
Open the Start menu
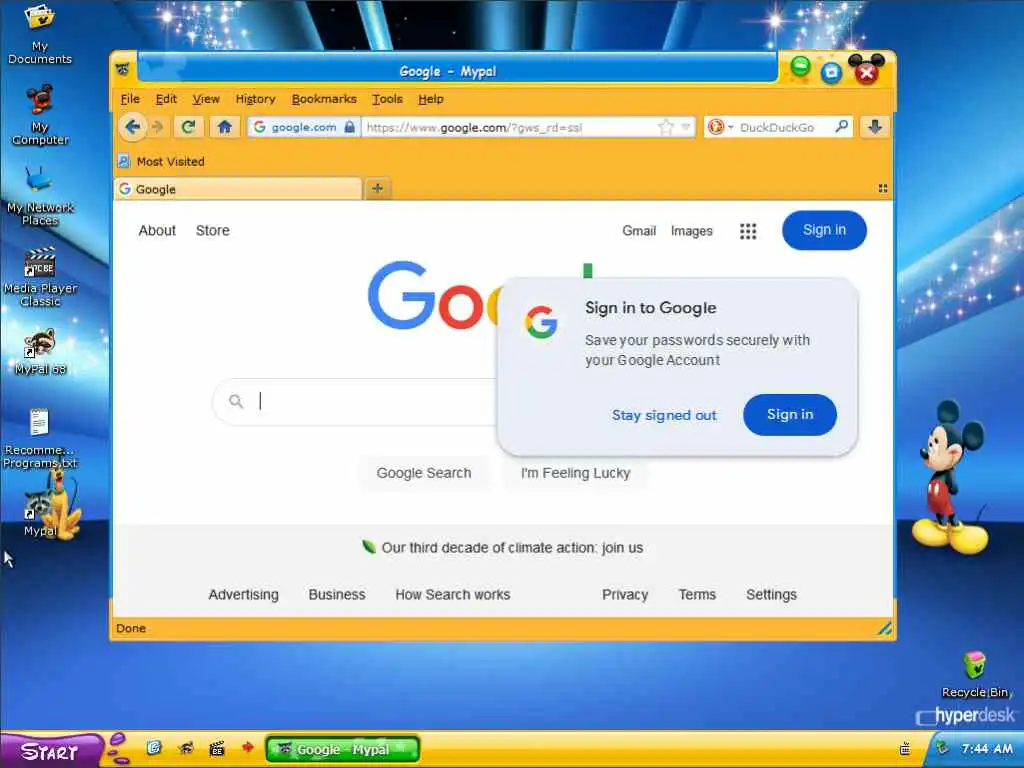coord(51,751)
